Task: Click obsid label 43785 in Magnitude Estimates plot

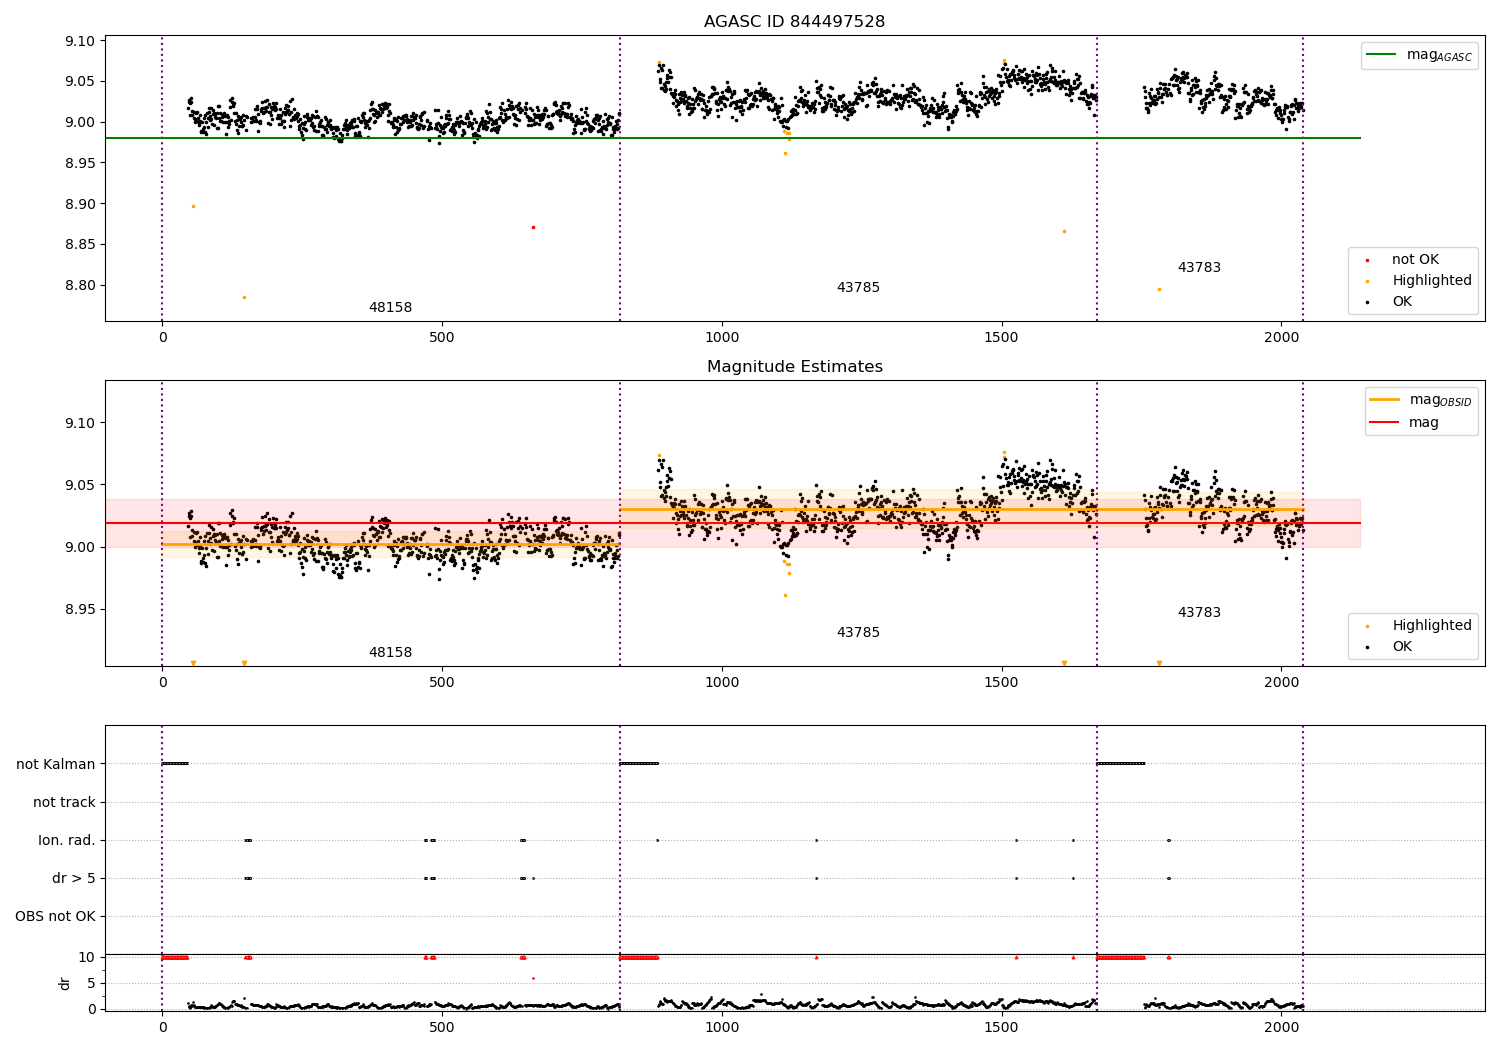Action: tap(858, 633)
